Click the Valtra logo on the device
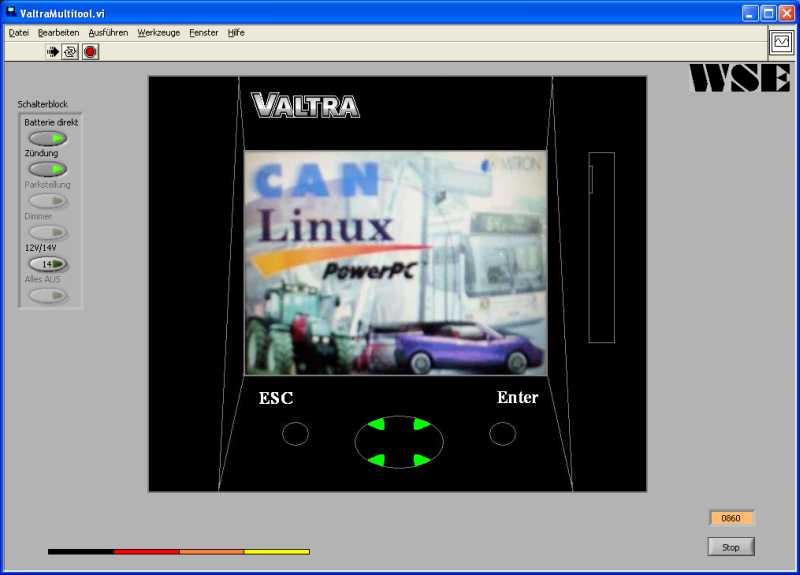Screen dimensions: 800x575 [x=305, y=105]
